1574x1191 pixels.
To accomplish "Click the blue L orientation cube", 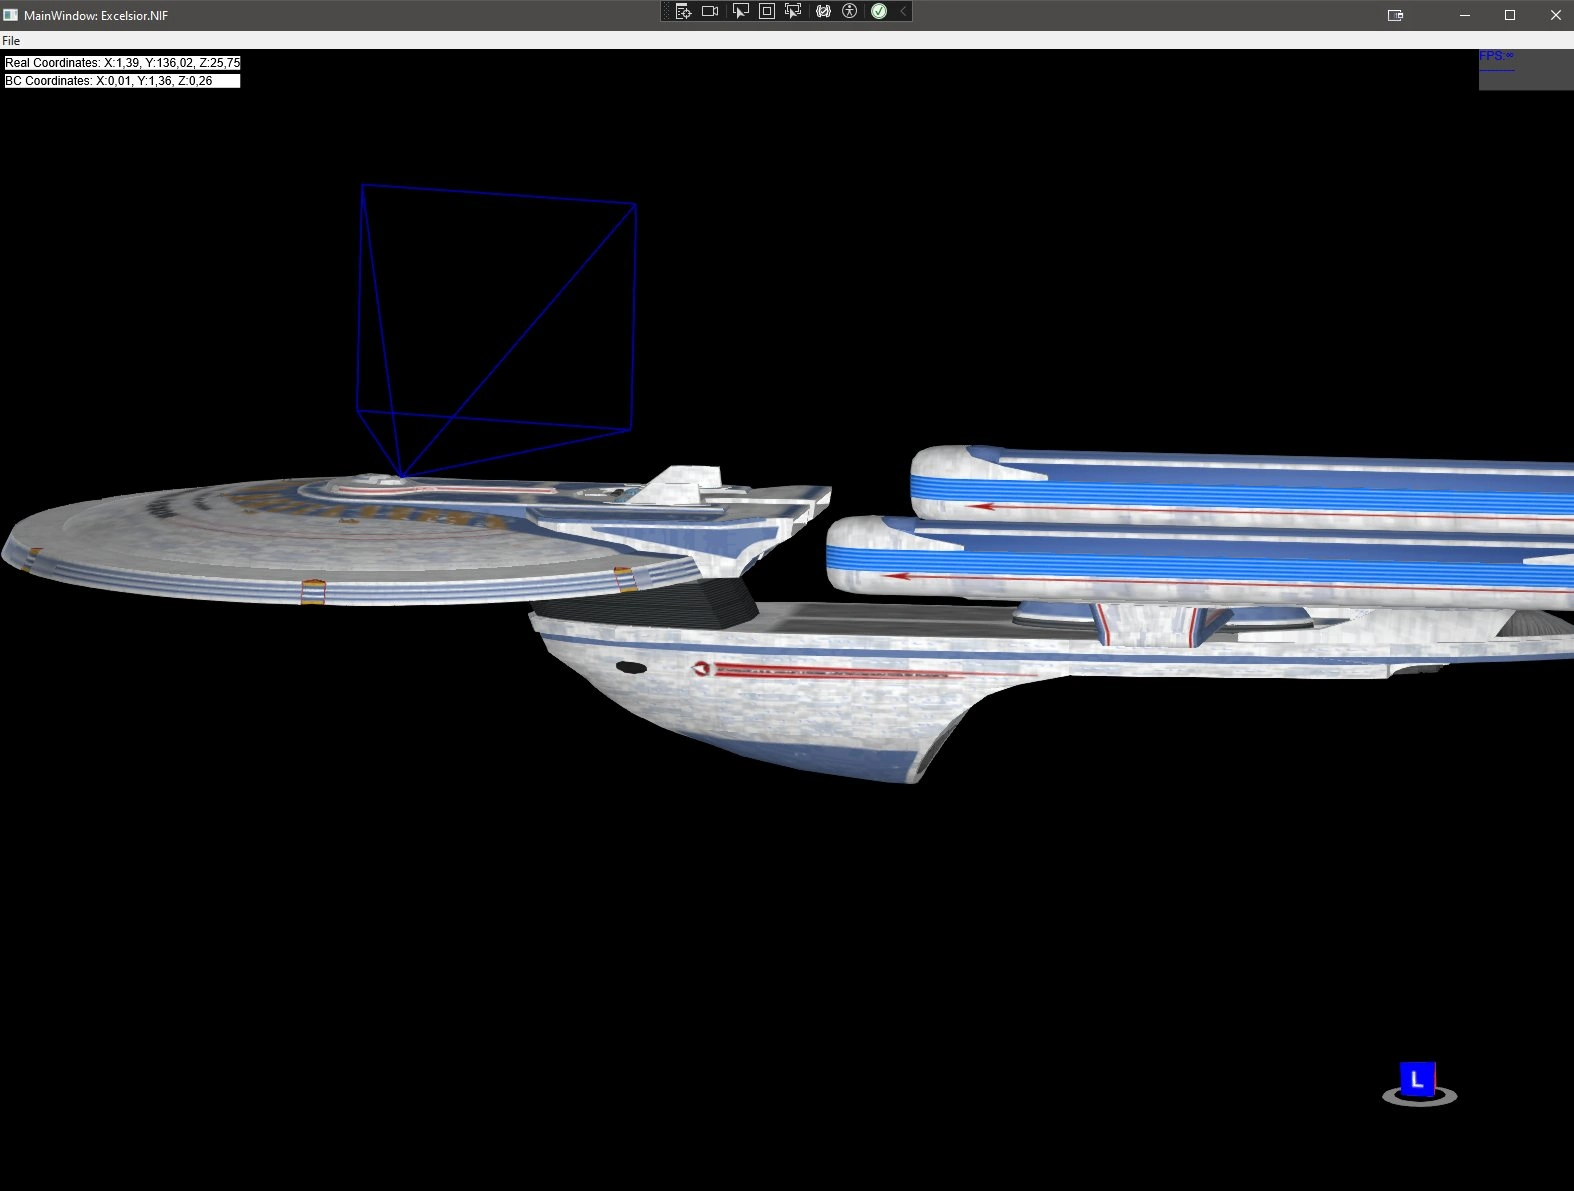I will pyautogui.click(x=1417, y=1080).
